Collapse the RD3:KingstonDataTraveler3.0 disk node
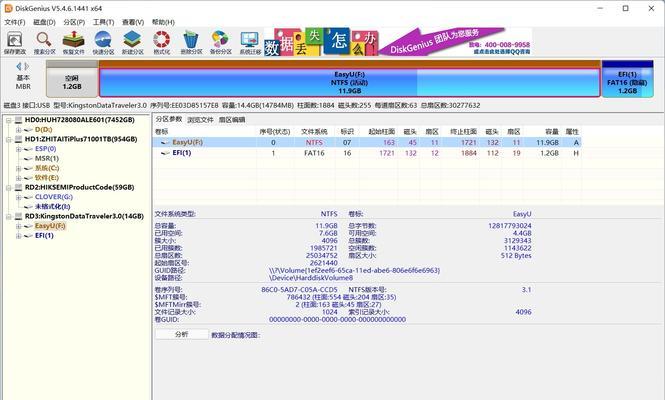The image size is (665, 400). (x=8, y=216)
